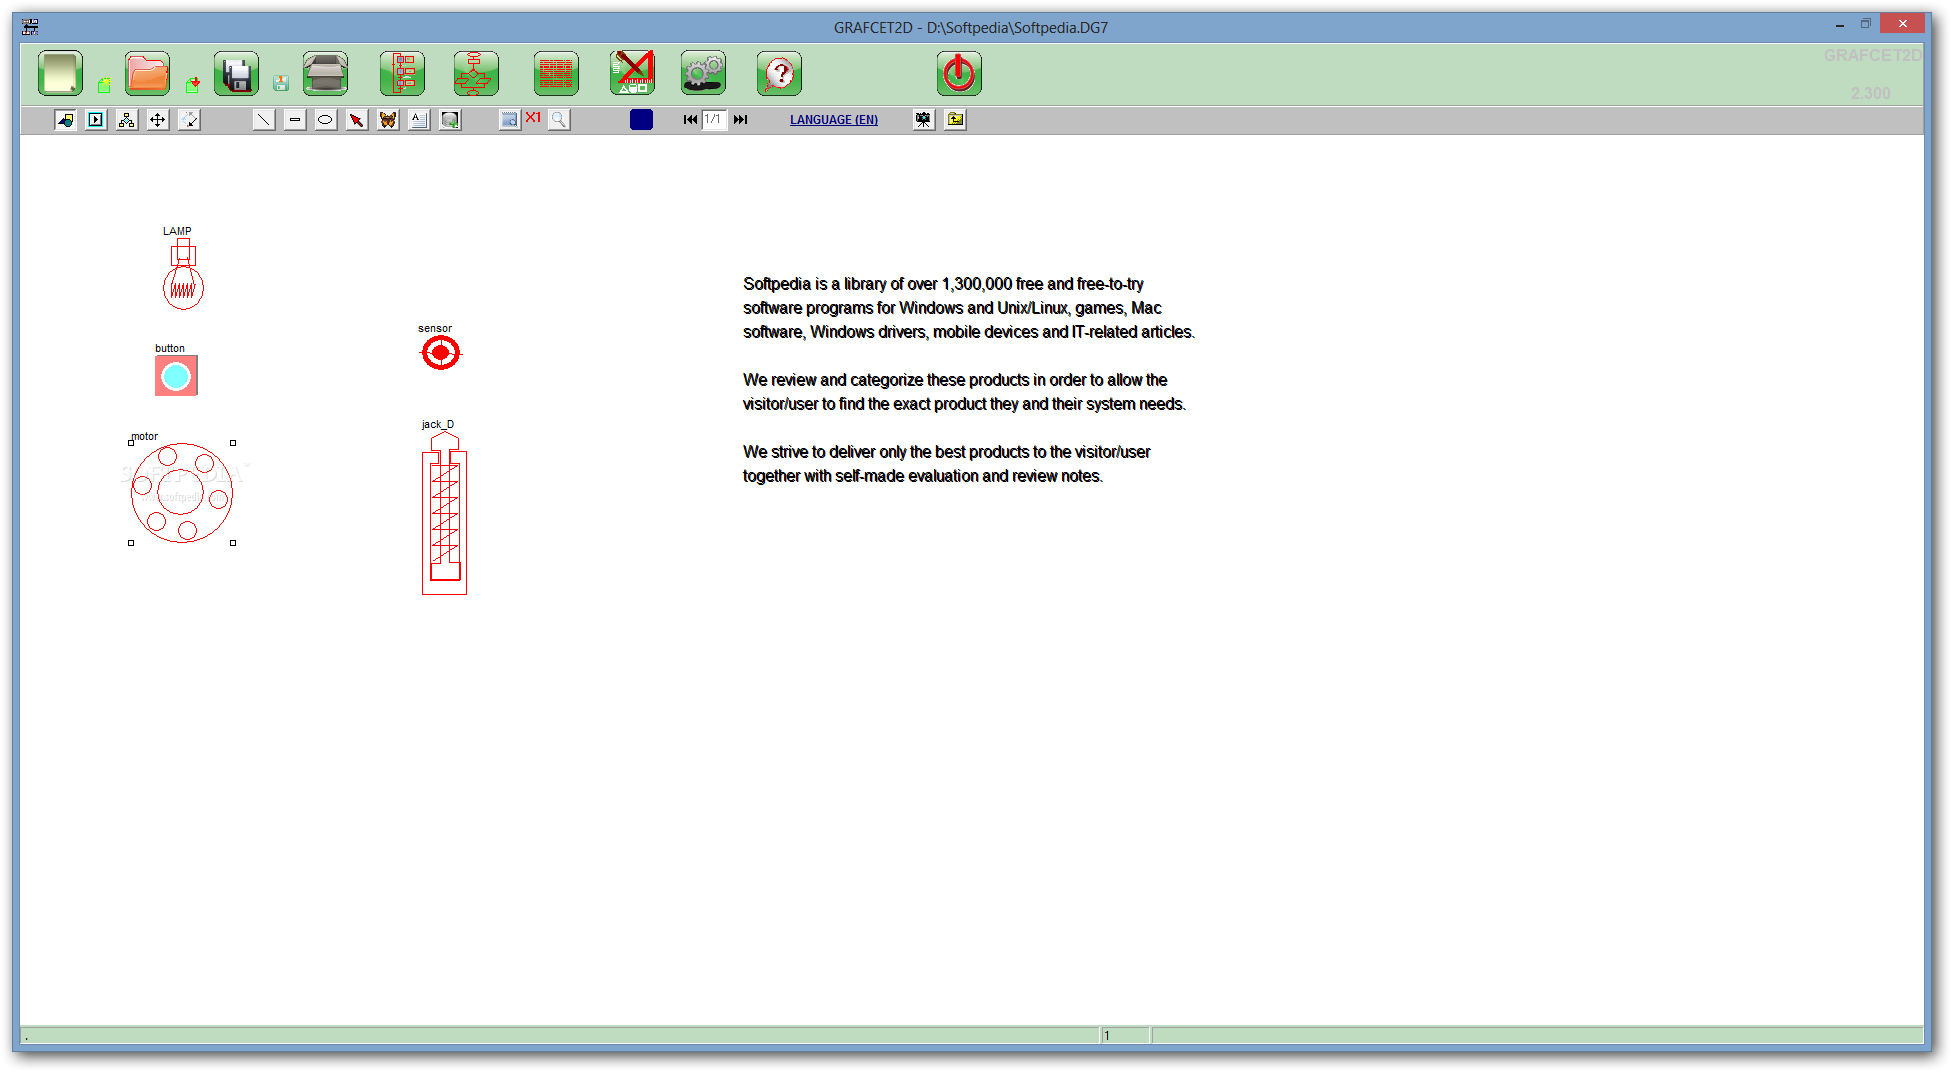Select the rotate/resize diagonal arrows tool
Screen dimensions: 1952x1072
point(189,120)
